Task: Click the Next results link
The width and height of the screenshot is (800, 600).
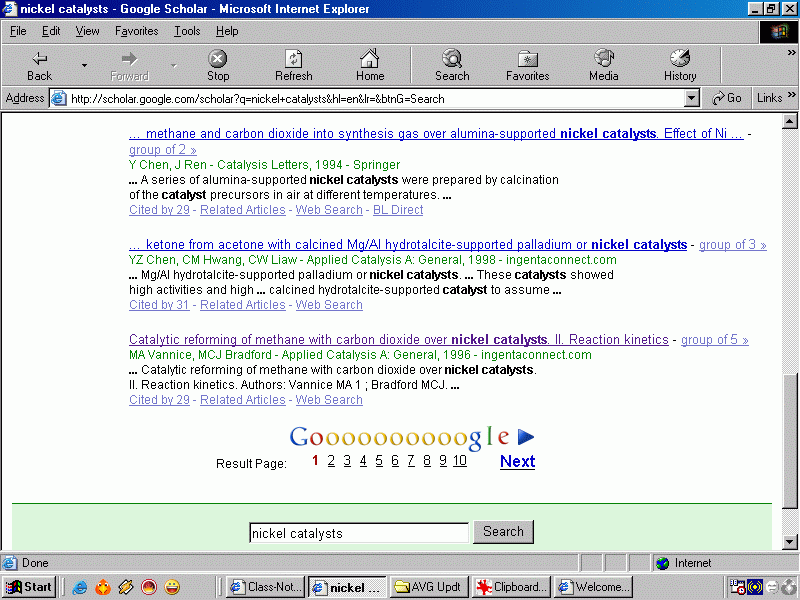Action: pos(517,461)
